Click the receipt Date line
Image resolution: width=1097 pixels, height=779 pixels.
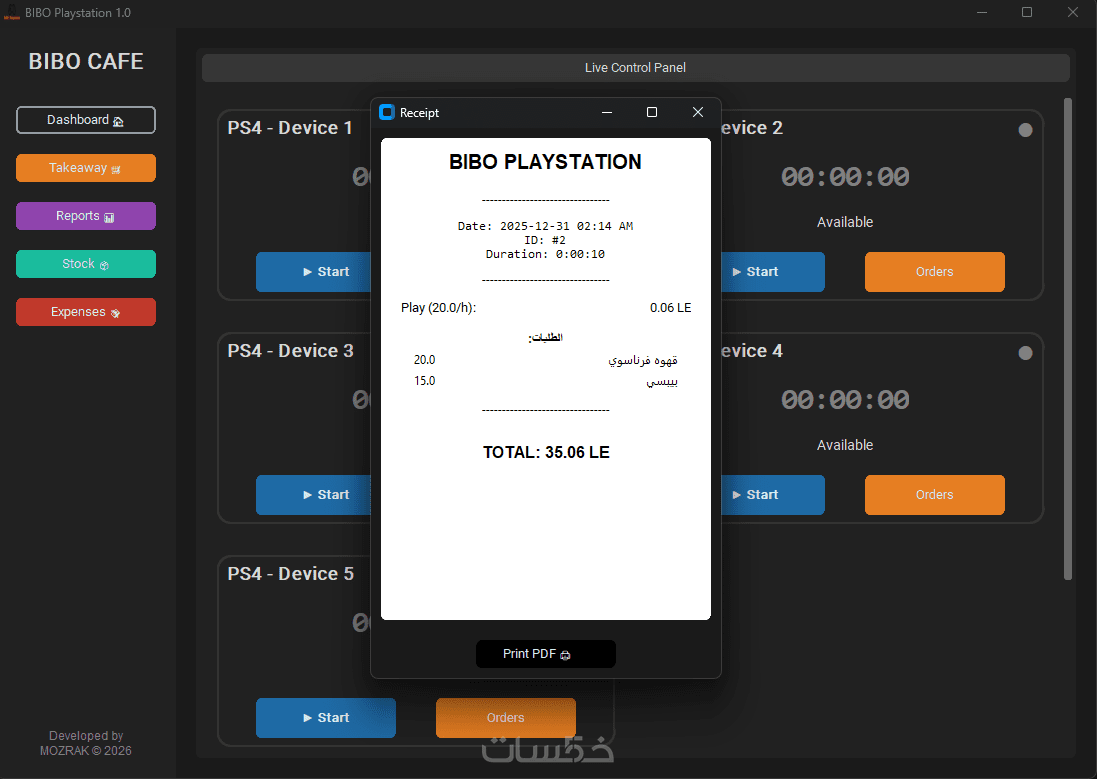[546, 226]
